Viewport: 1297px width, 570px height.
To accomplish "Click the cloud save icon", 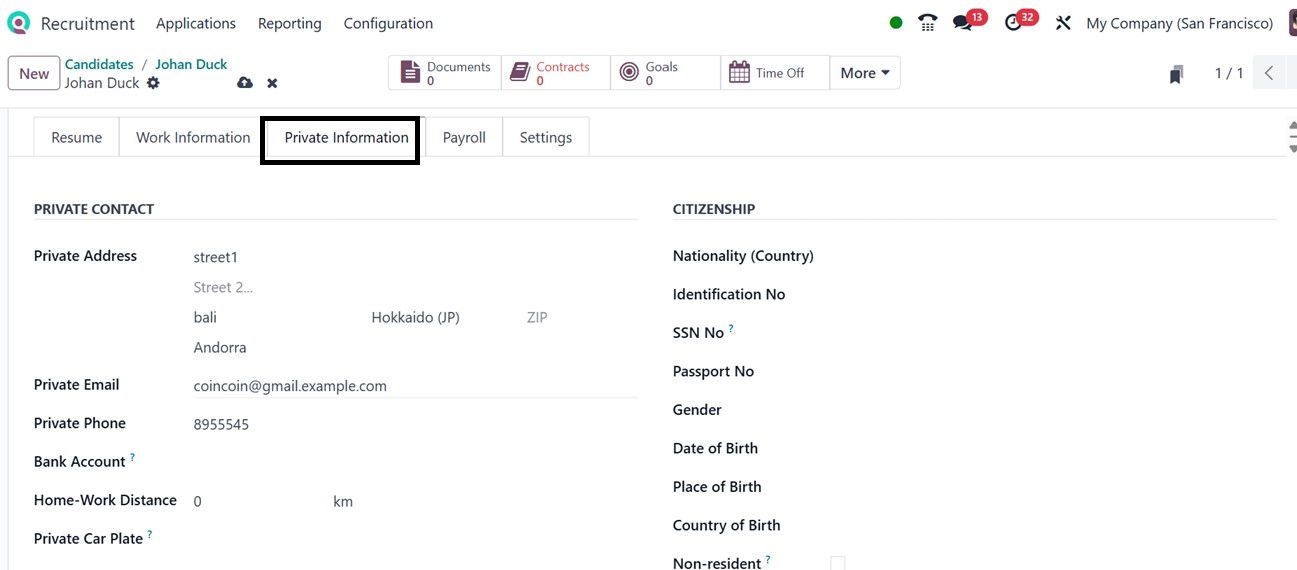I will point(245,83).
